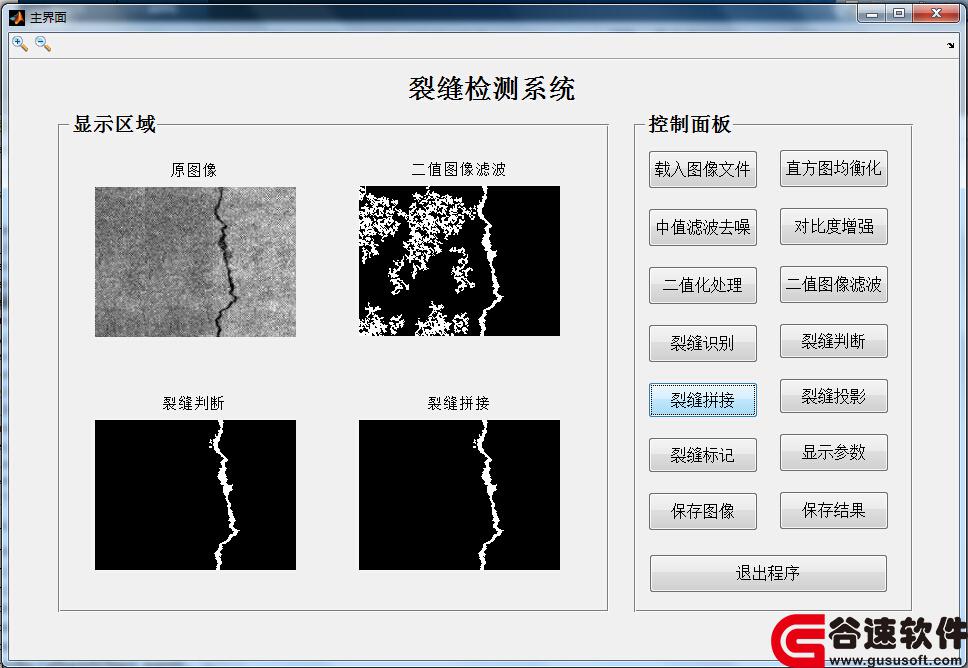Save image using 保存图像 button

coord(703,511)
